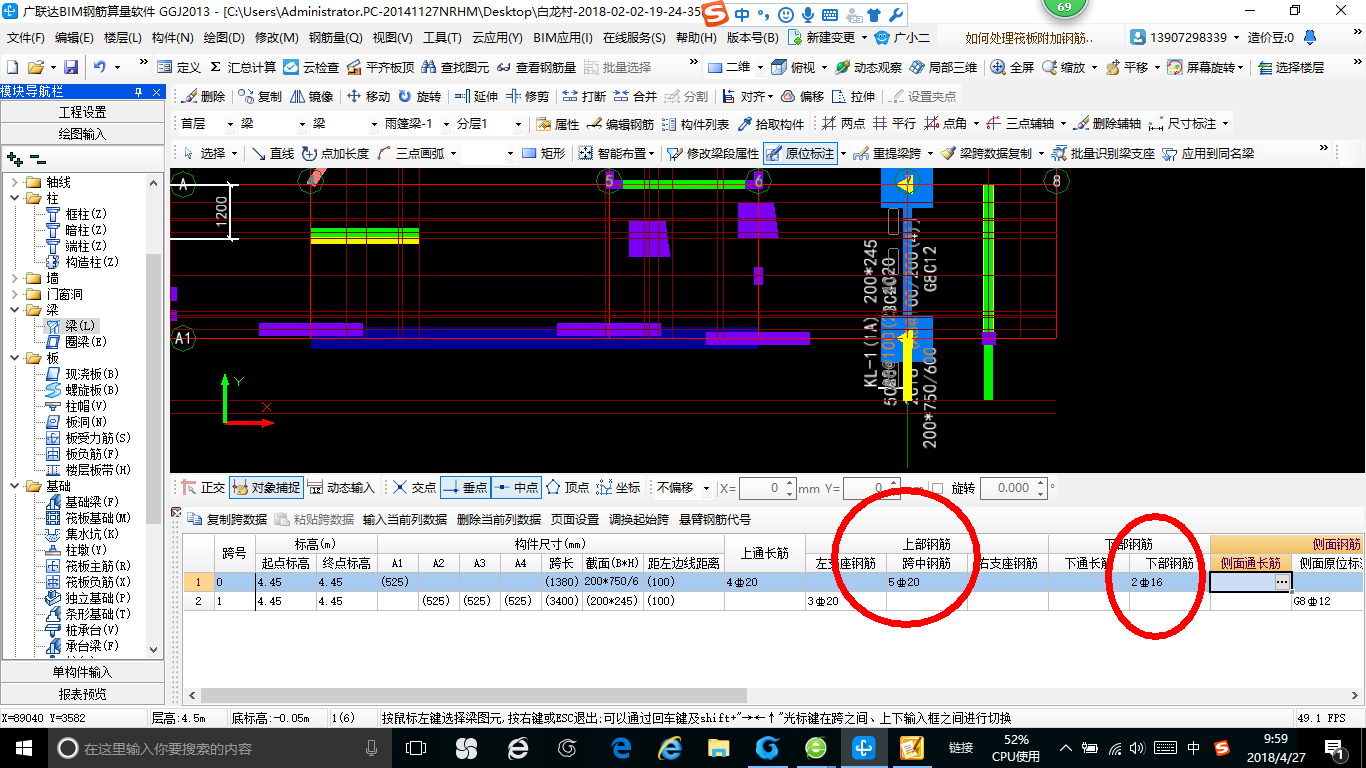Image resolution: width=1366 pixels, height=768 pixels.
Task: Collapse the 基础 tree node
Action: (15, 486)
